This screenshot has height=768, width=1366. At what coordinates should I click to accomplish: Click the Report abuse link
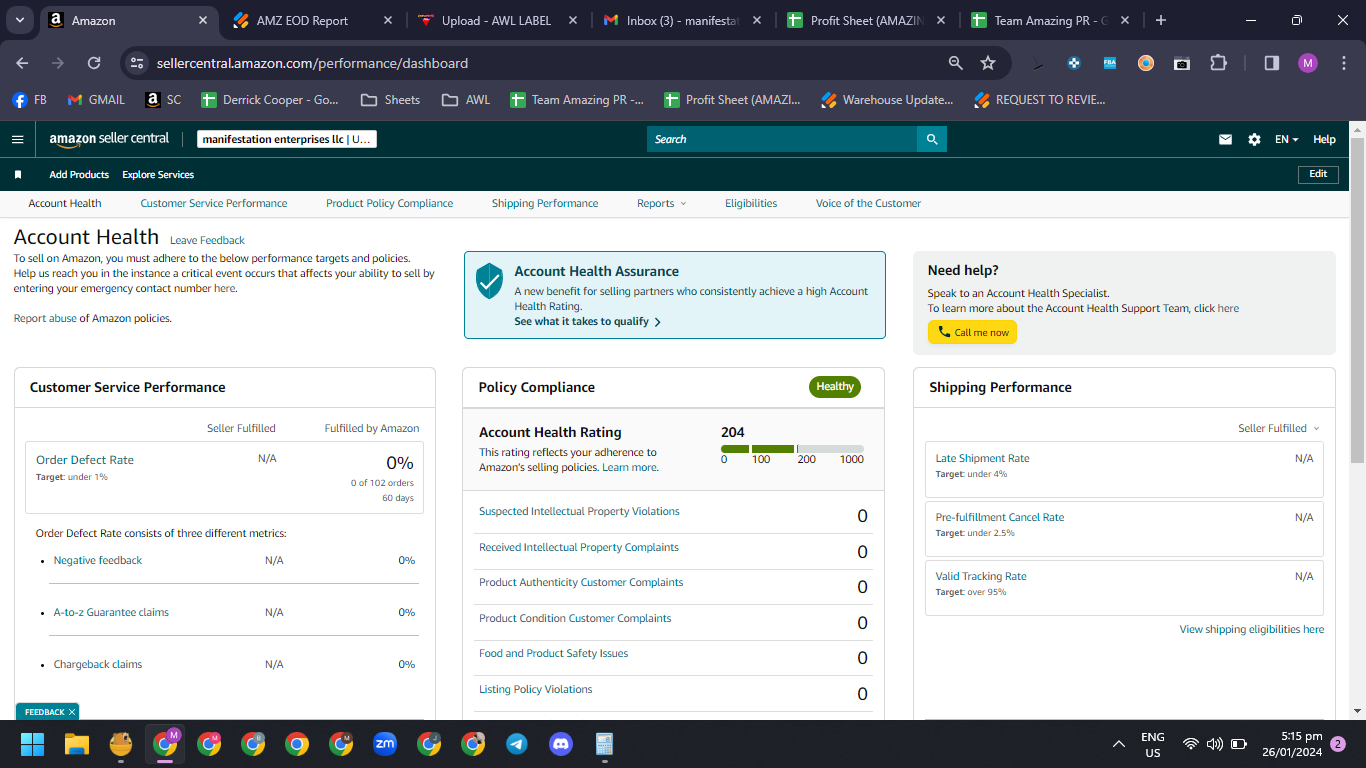[x=45, y=318]
